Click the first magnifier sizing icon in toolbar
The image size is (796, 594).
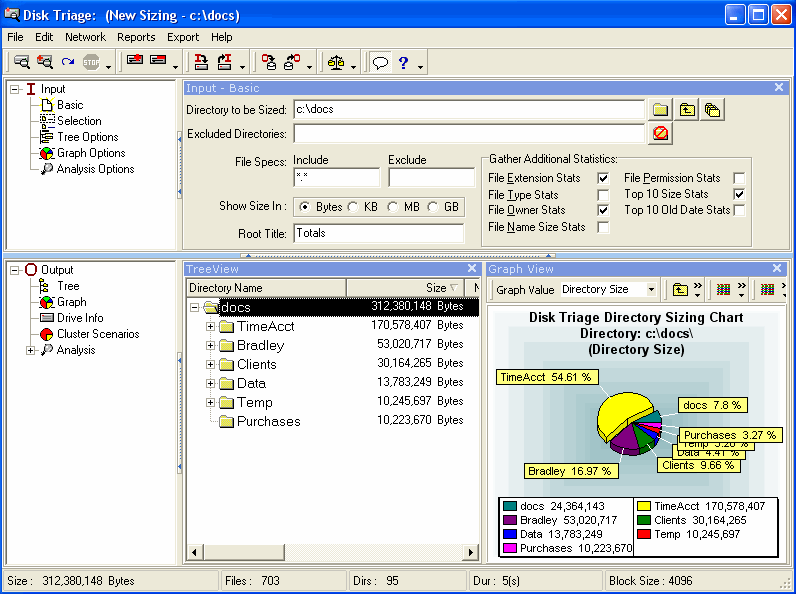21,62
